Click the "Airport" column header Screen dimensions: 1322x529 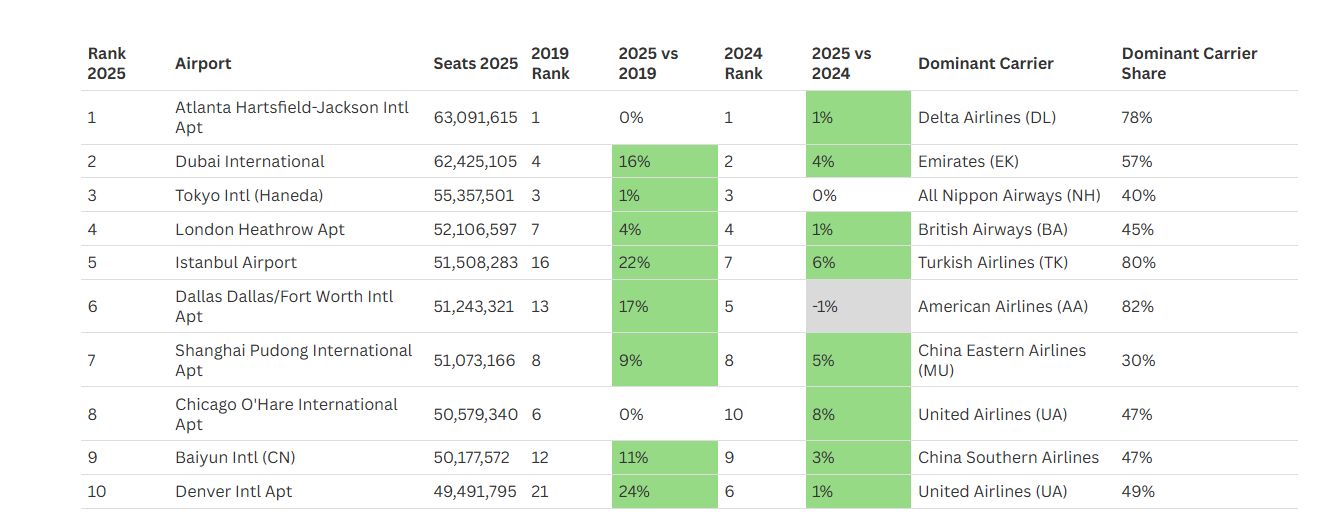pyautogui.click(x=203, y=63)
